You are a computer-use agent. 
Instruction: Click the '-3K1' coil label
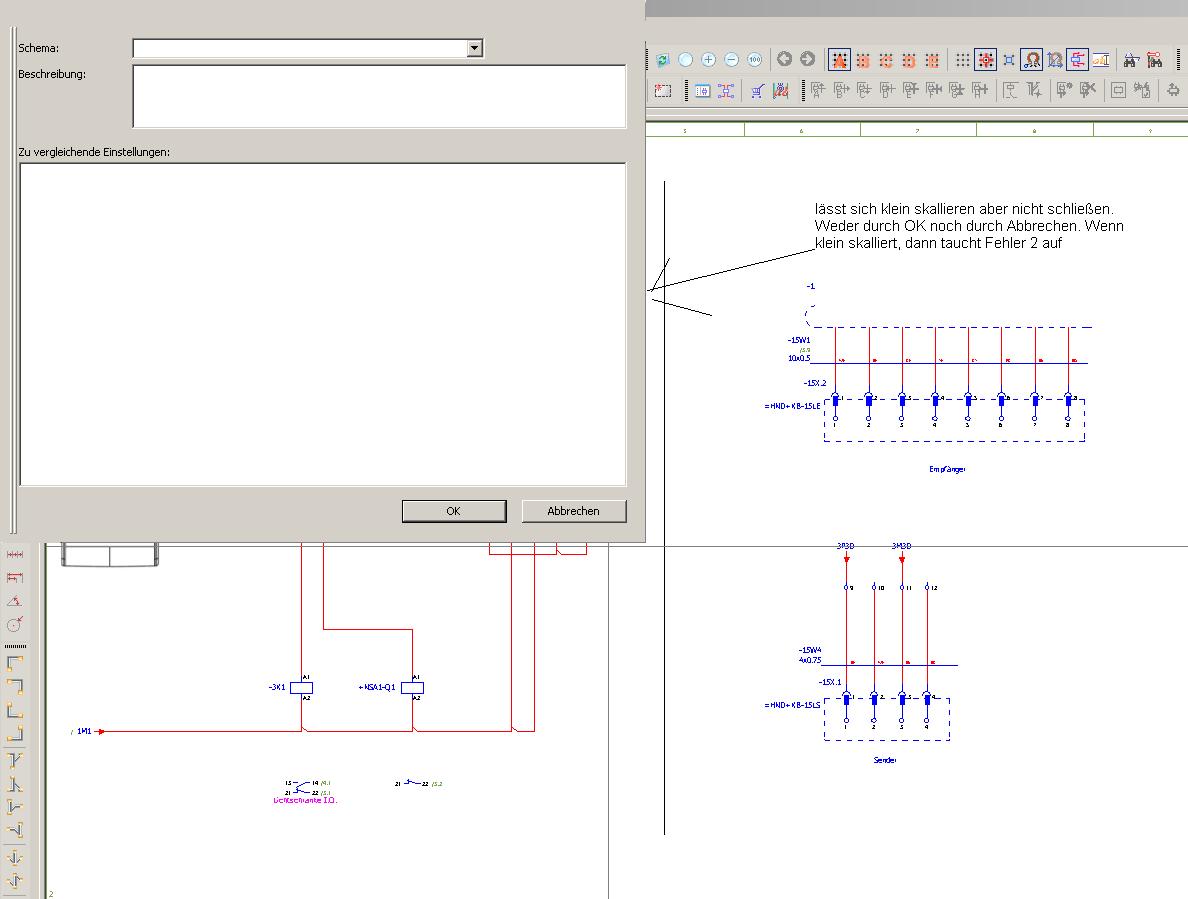tap(277, 687)
